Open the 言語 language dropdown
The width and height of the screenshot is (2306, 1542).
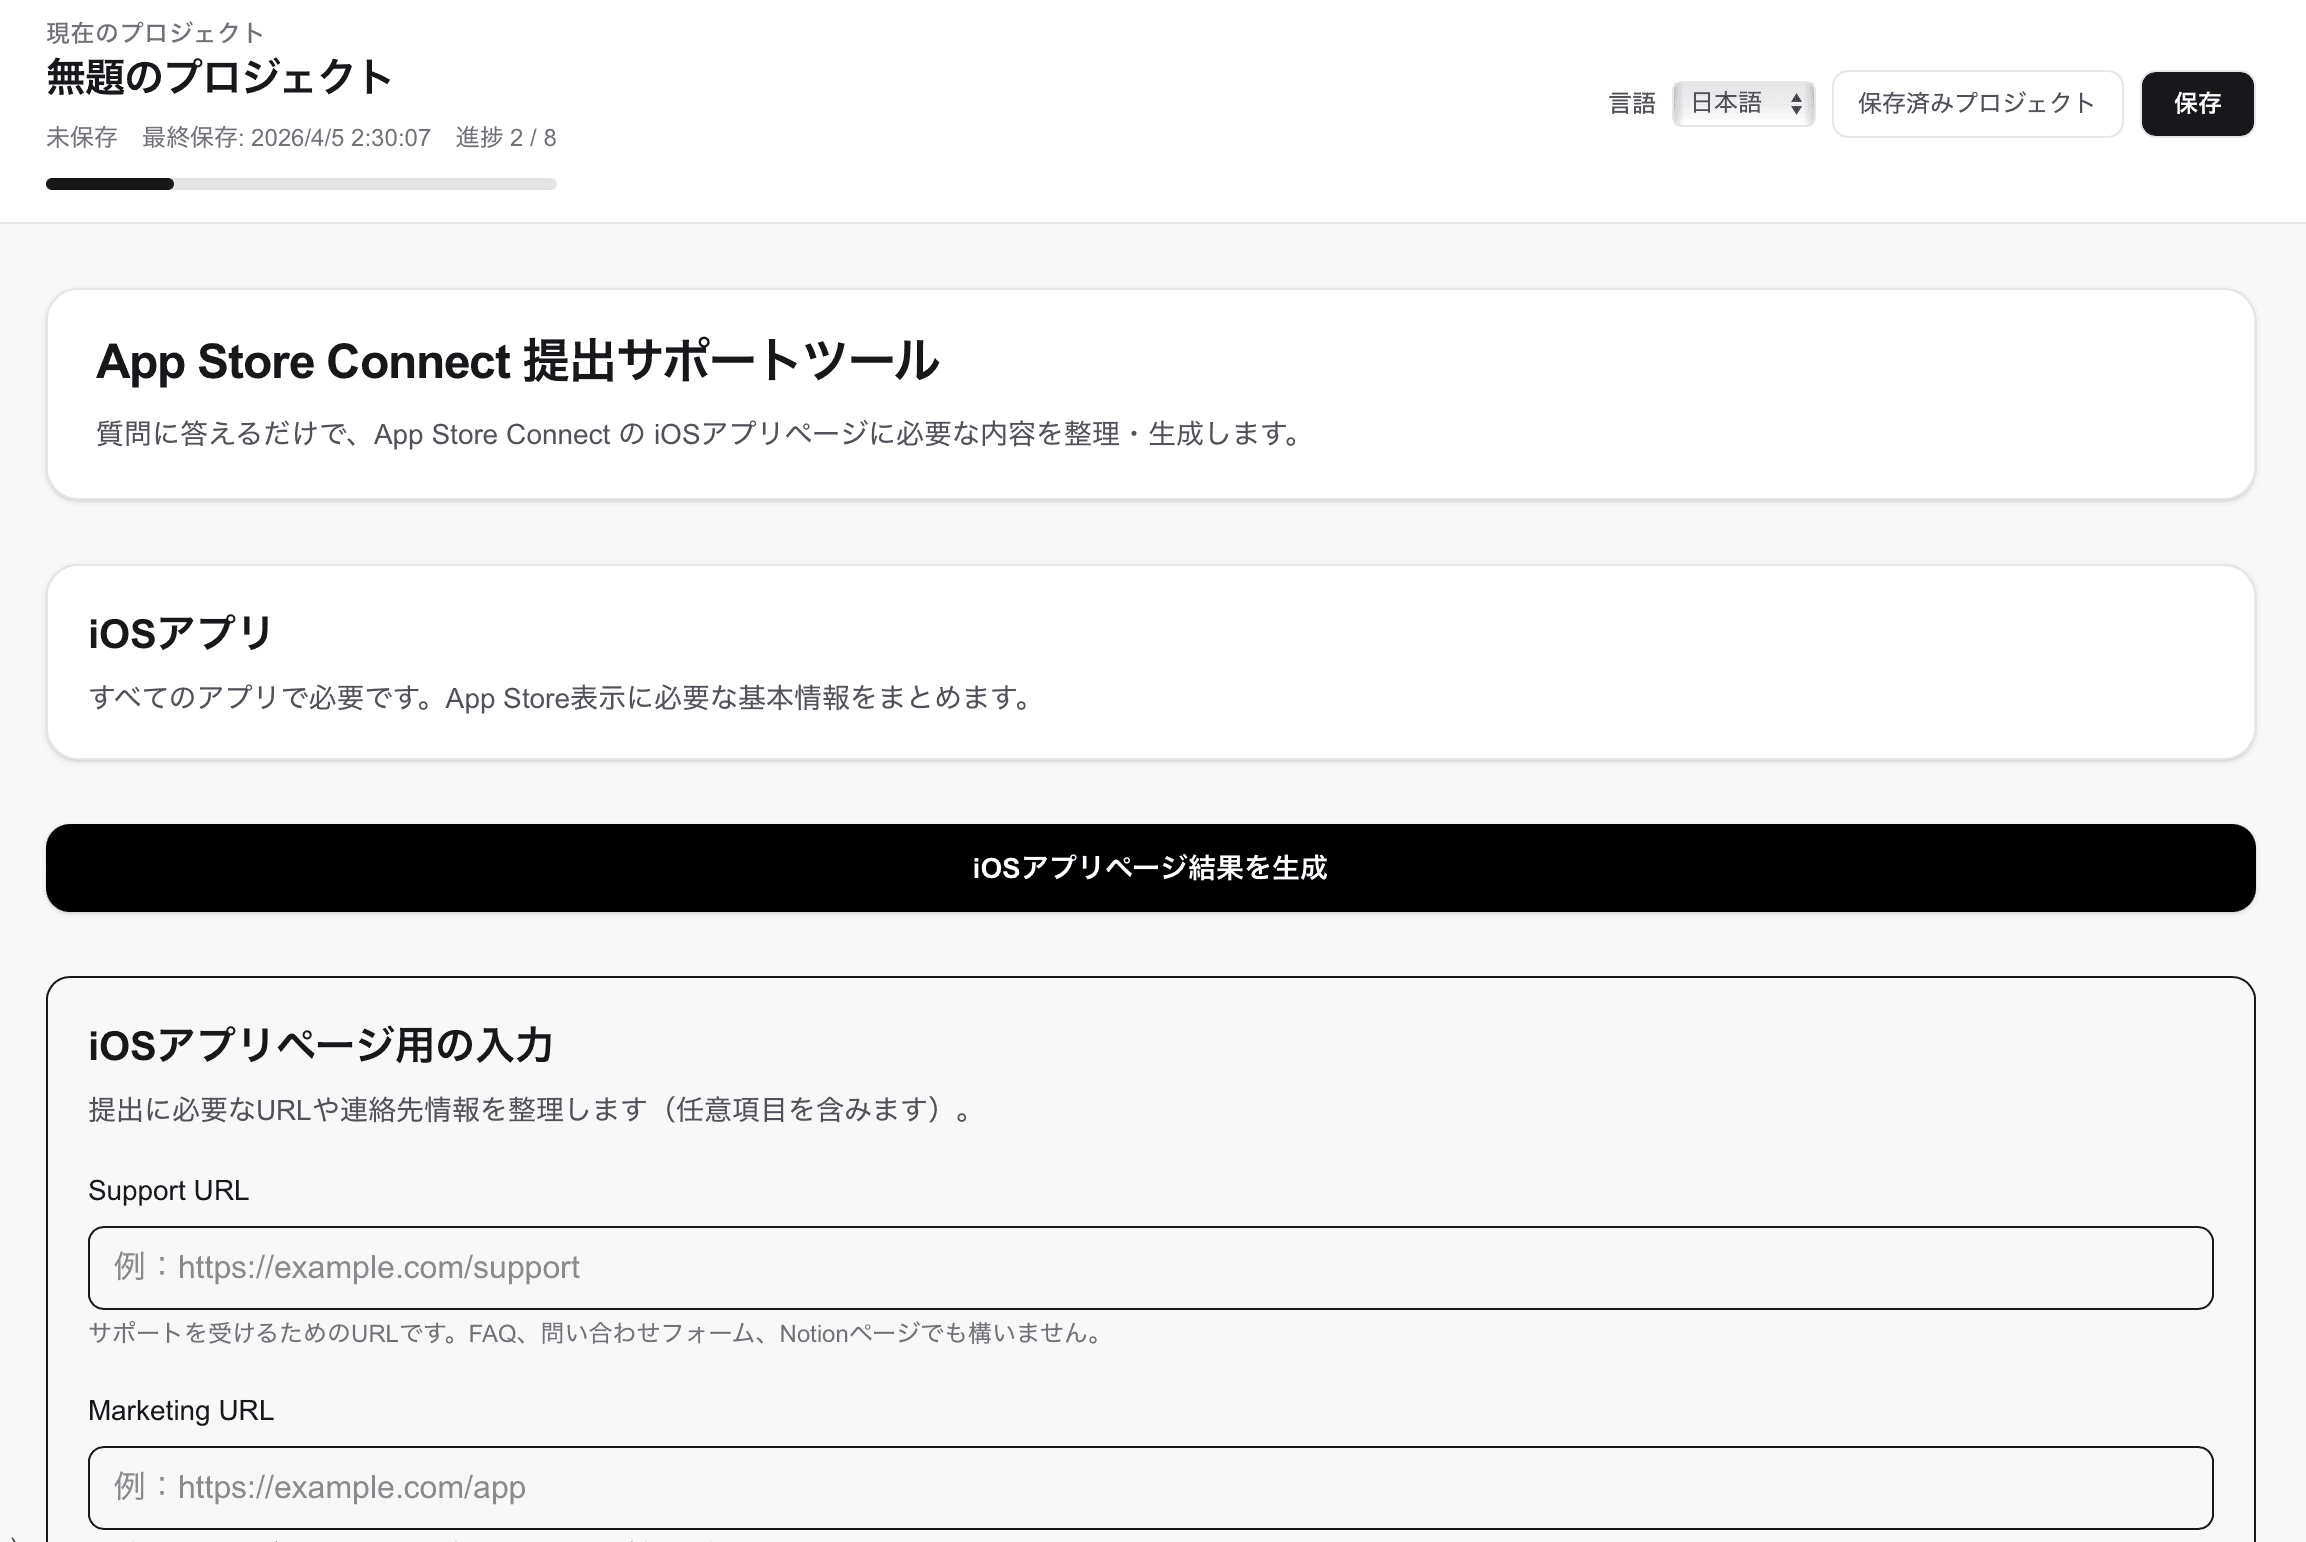(x=1743, y=103)
